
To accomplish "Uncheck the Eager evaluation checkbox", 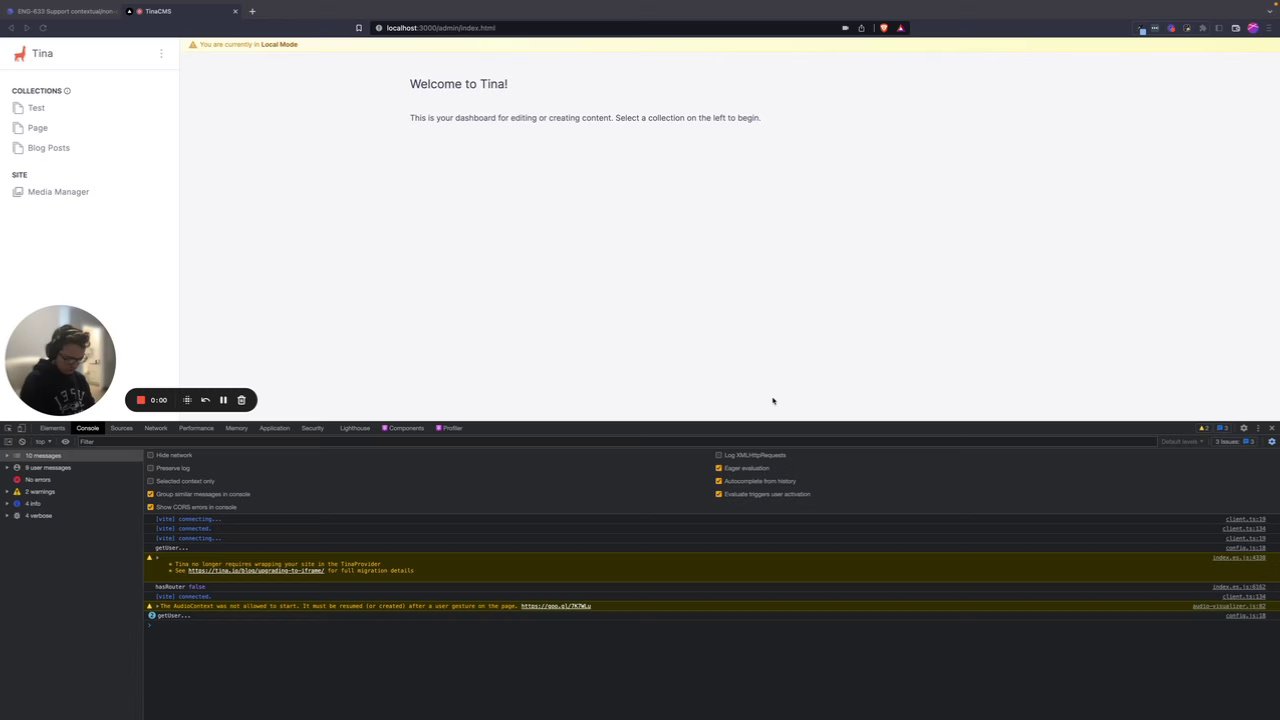I will click(x=718, y=468).
